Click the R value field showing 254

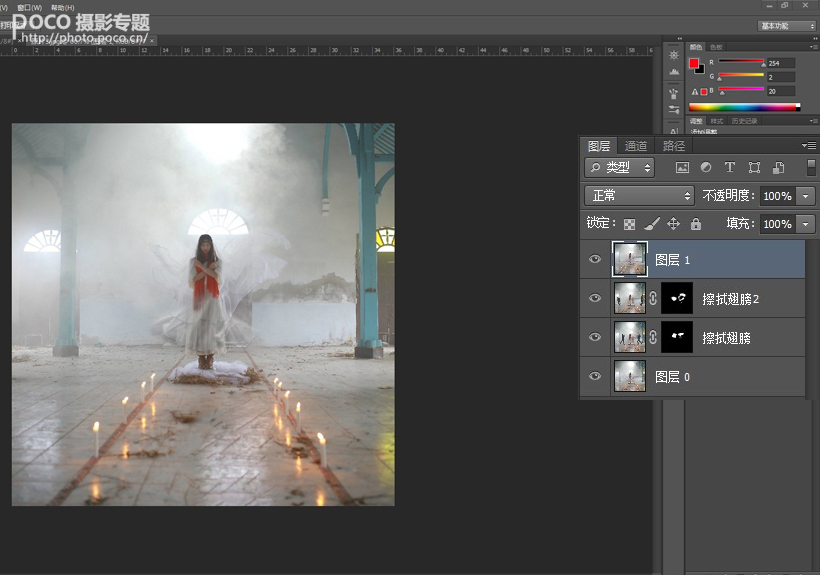tap(781, 63)
